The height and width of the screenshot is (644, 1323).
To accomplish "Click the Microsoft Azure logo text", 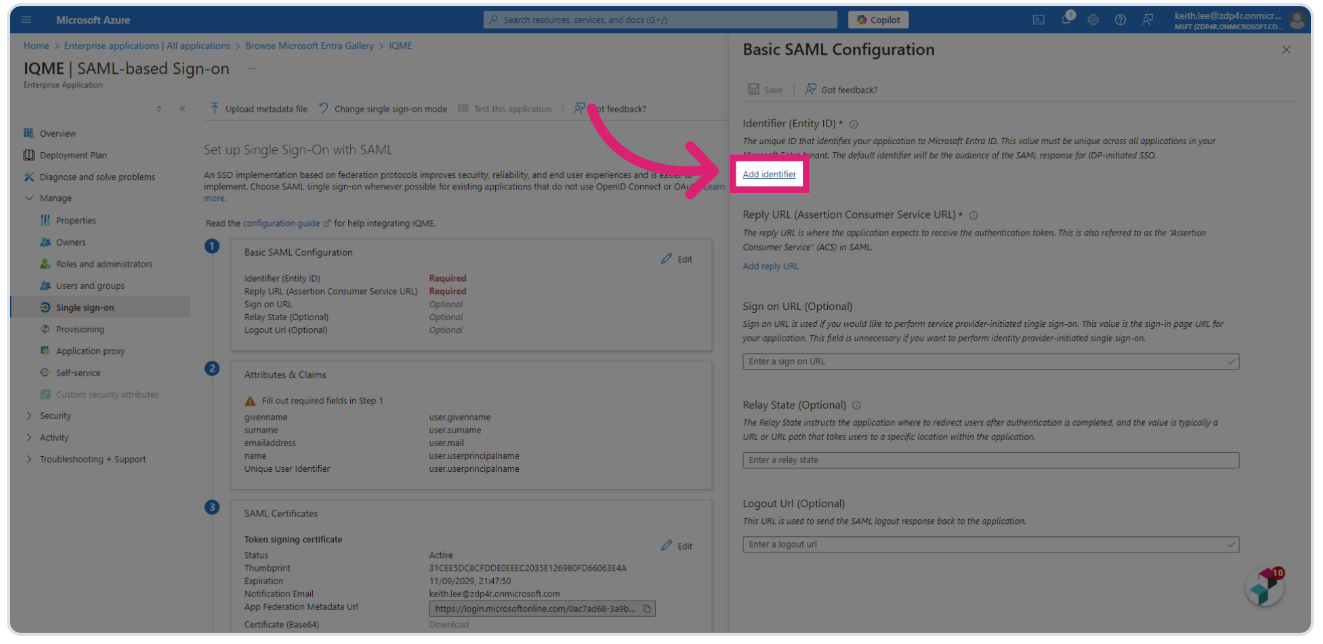I will point(93,20).
